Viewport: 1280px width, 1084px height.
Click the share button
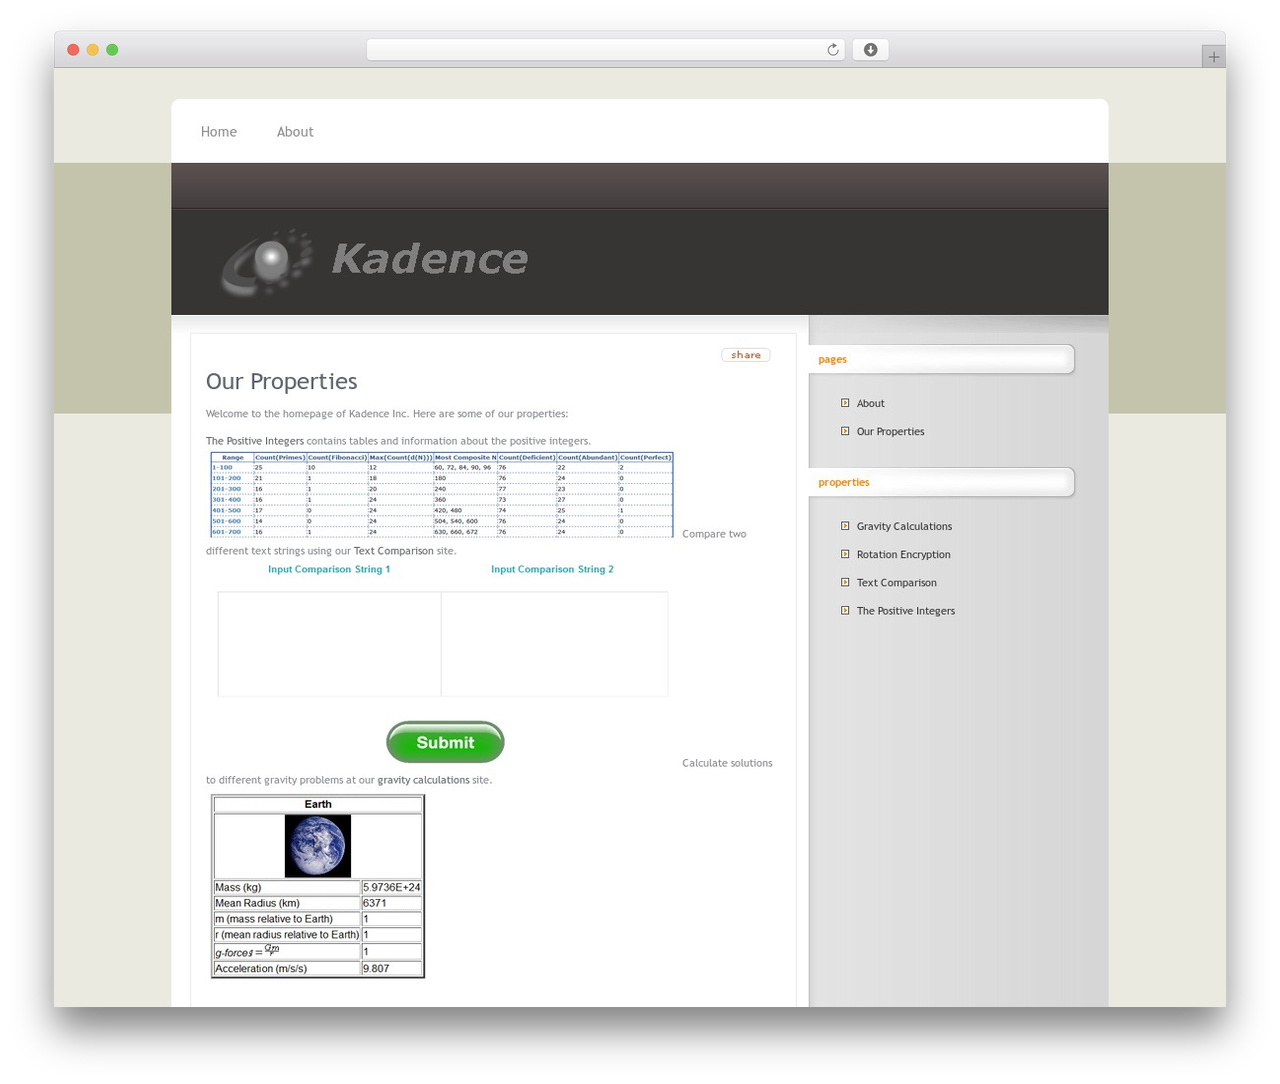click(746, 355)
